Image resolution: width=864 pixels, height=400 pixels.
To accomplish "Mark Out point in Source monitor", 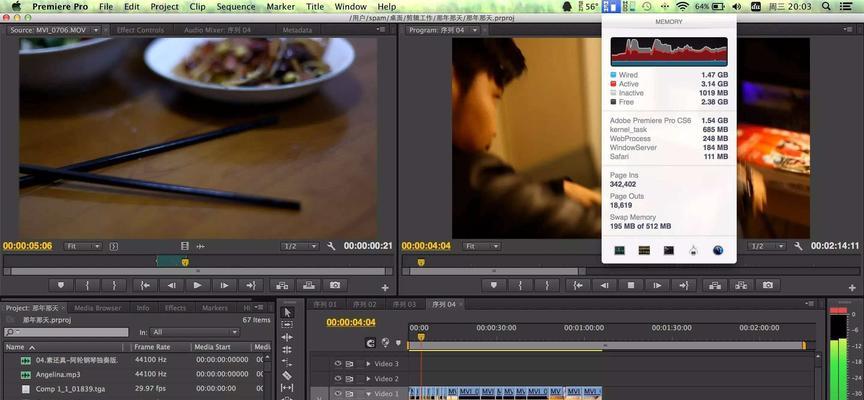I will (x=114, y=285).
